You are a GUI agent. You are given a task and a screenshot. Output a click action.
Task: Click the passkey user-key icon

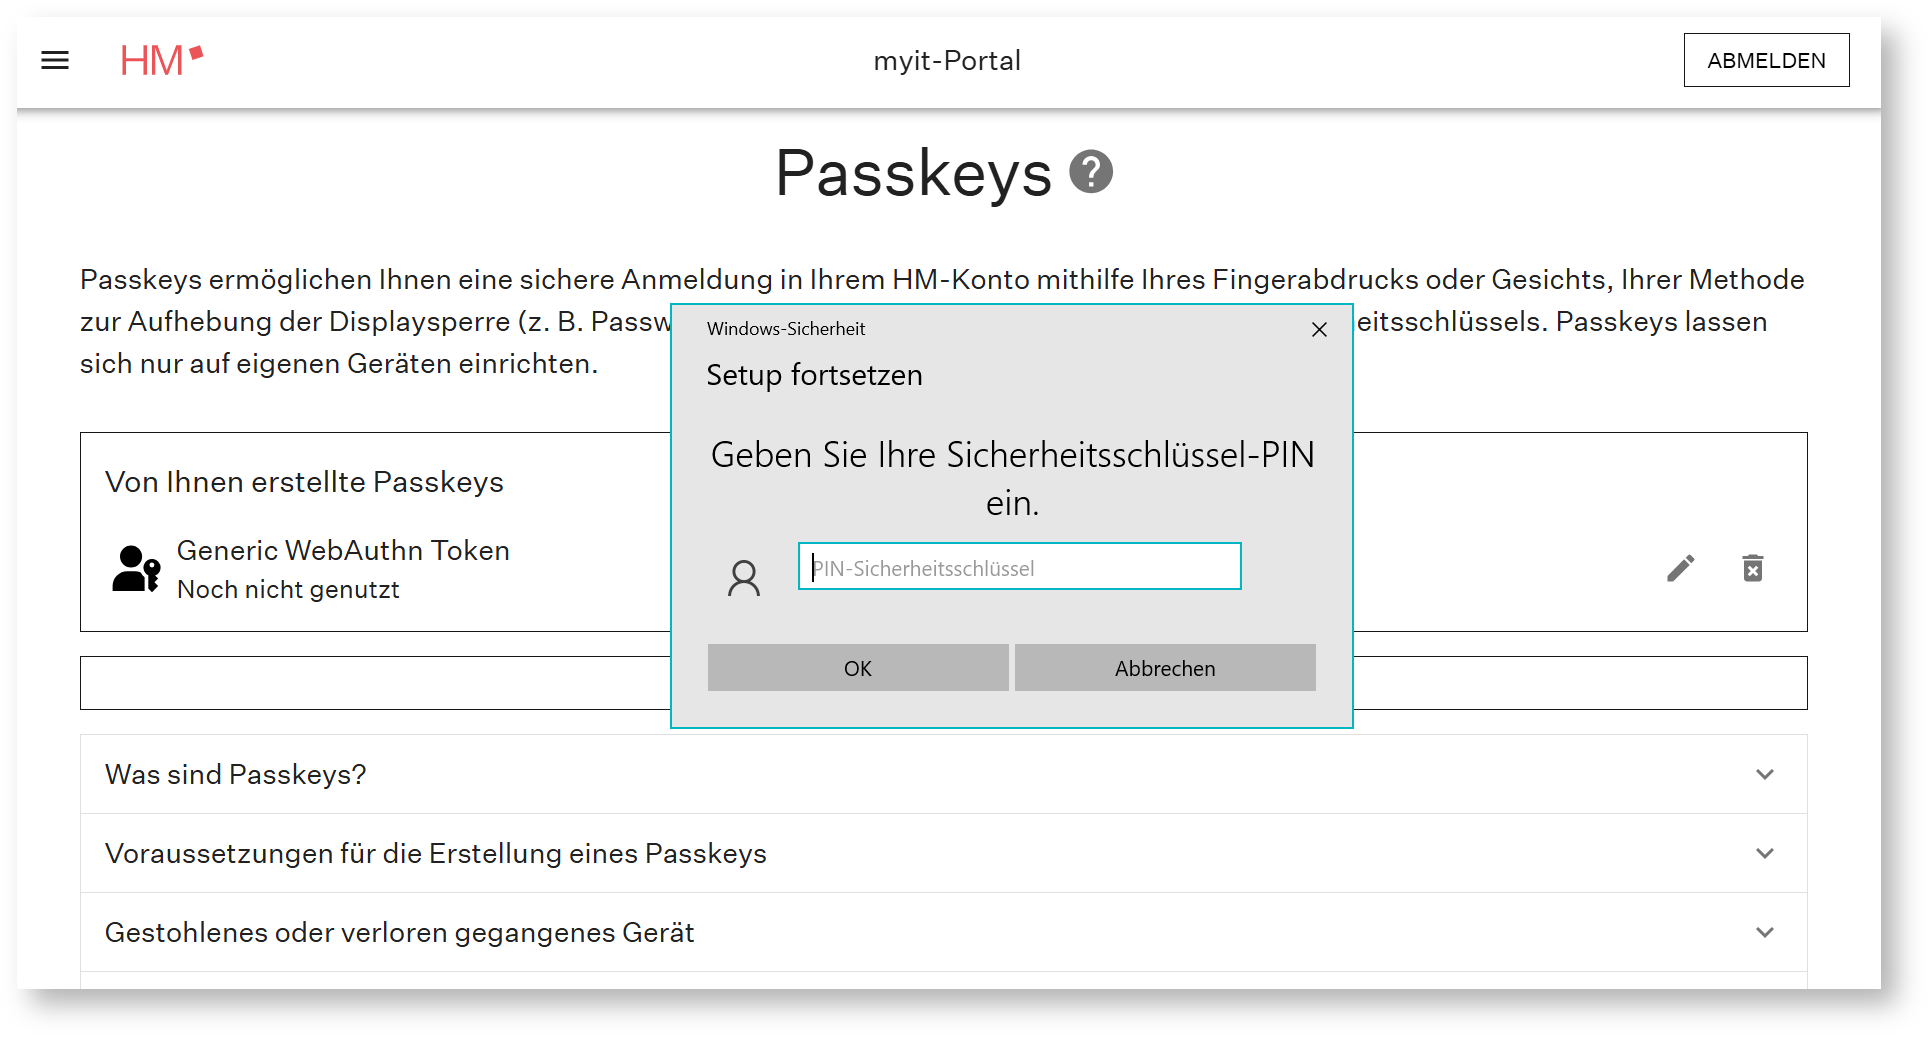136,569
